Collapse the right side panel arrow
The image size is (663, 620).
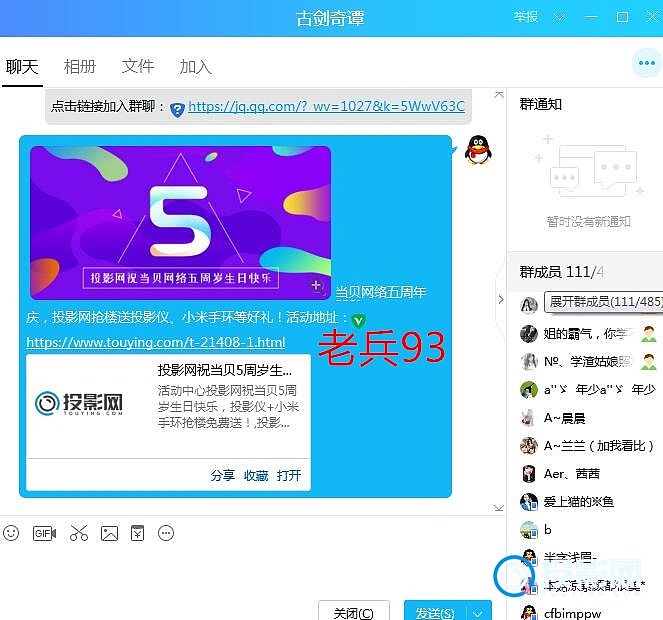pos(501,299)
